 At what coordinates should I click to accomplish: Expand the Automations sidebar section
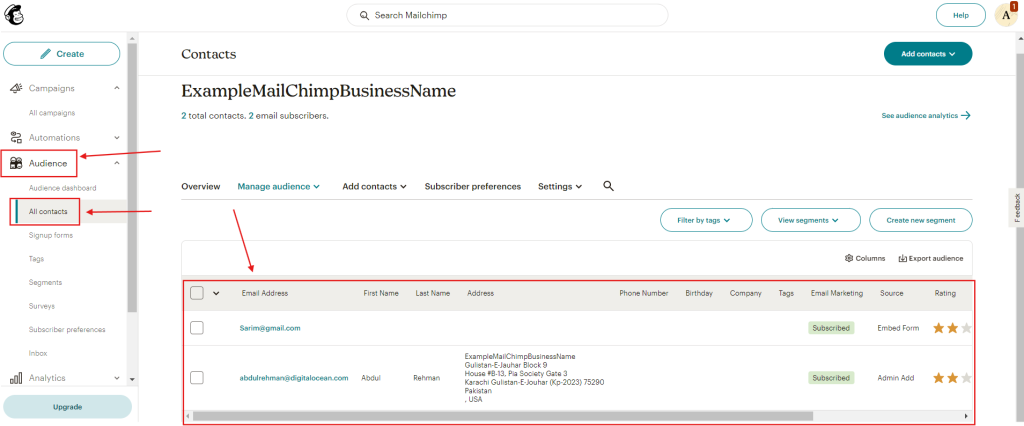[x=117, y=138]
